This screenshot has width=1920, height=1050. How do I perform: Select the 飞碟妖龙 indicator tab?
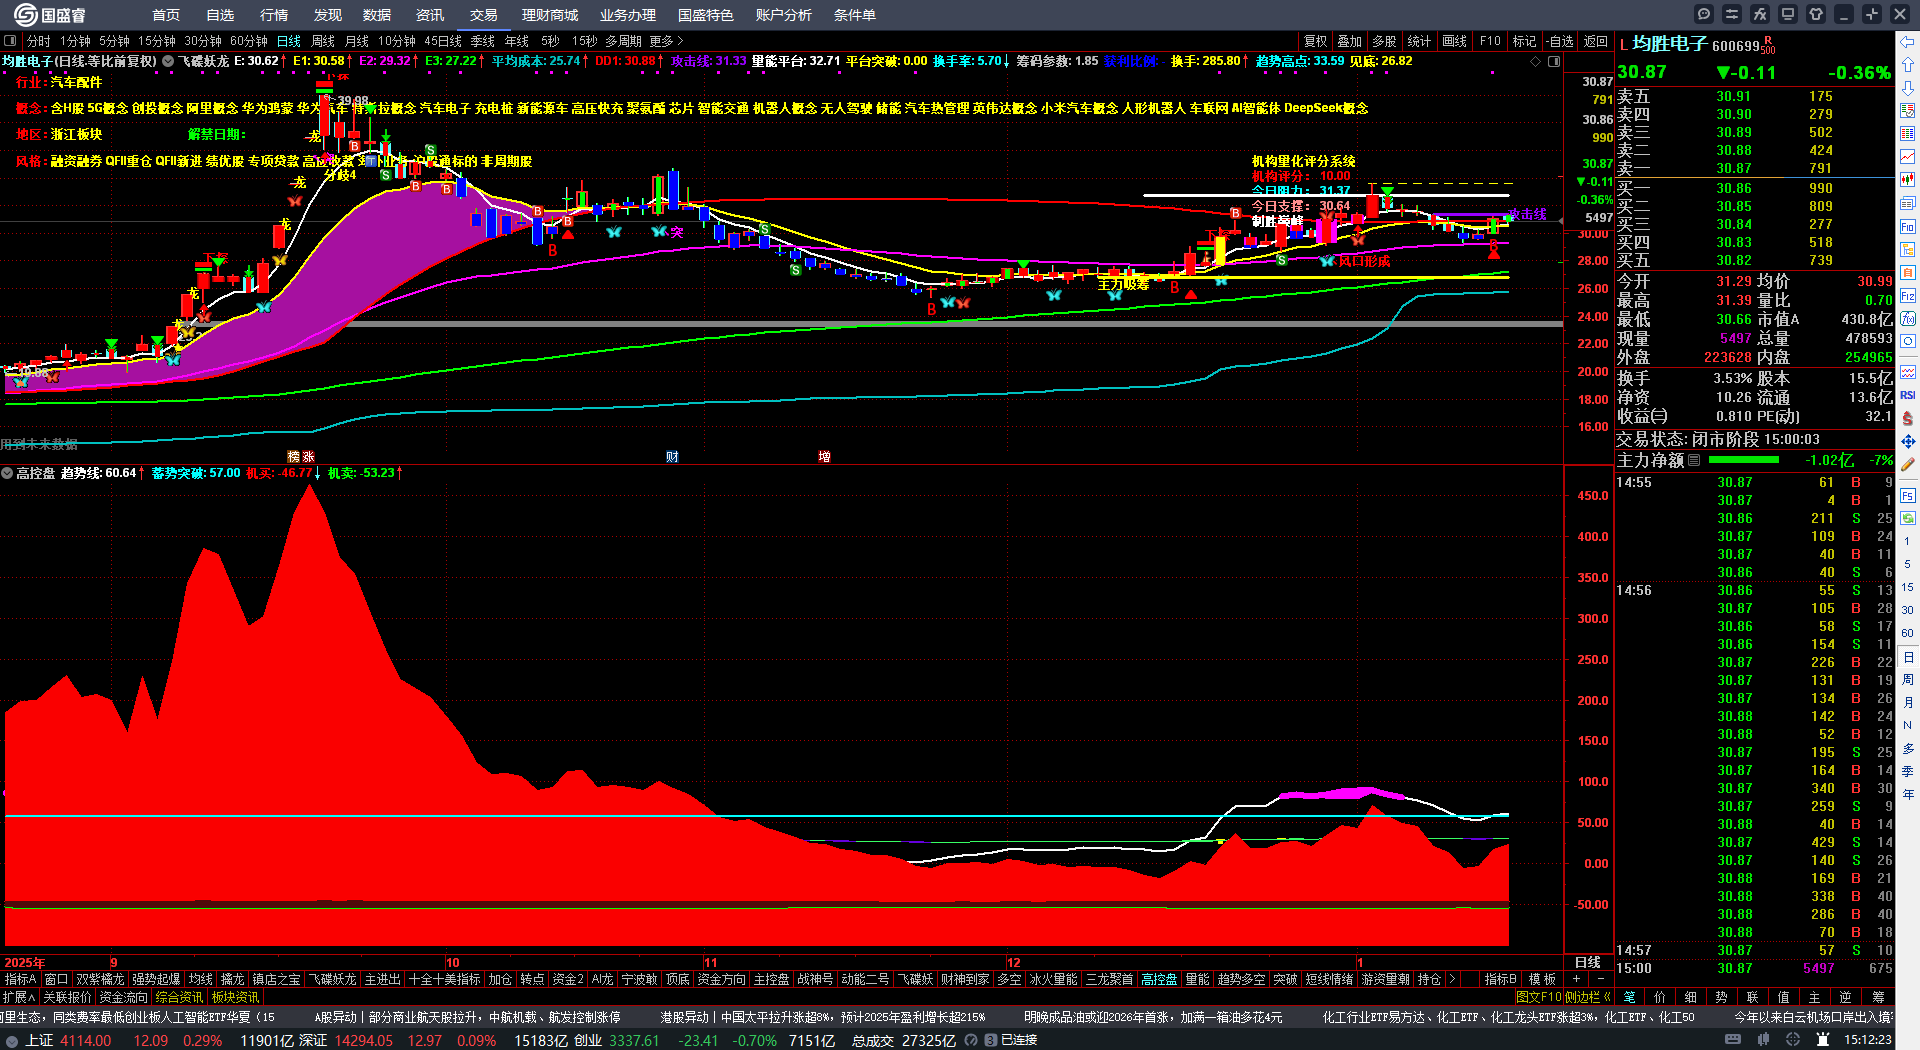pyautogui.click(x=332, y=979)
